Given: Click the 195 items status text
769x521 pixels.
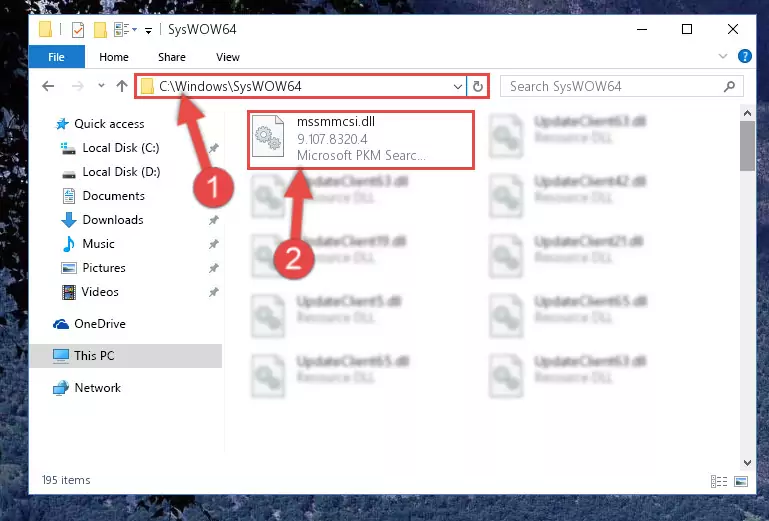Looking at the screenshot, I should click(66, 480).
